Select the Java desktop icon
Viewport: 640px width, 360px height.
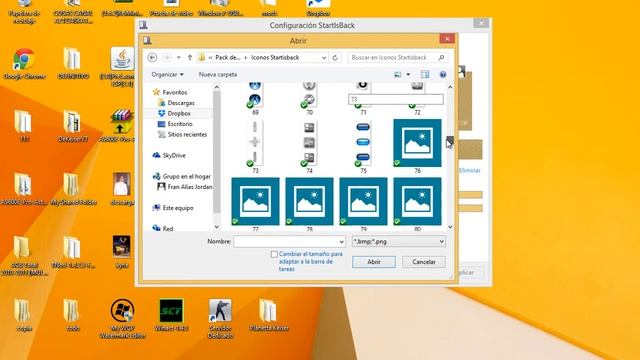click(x=122, y=67)
